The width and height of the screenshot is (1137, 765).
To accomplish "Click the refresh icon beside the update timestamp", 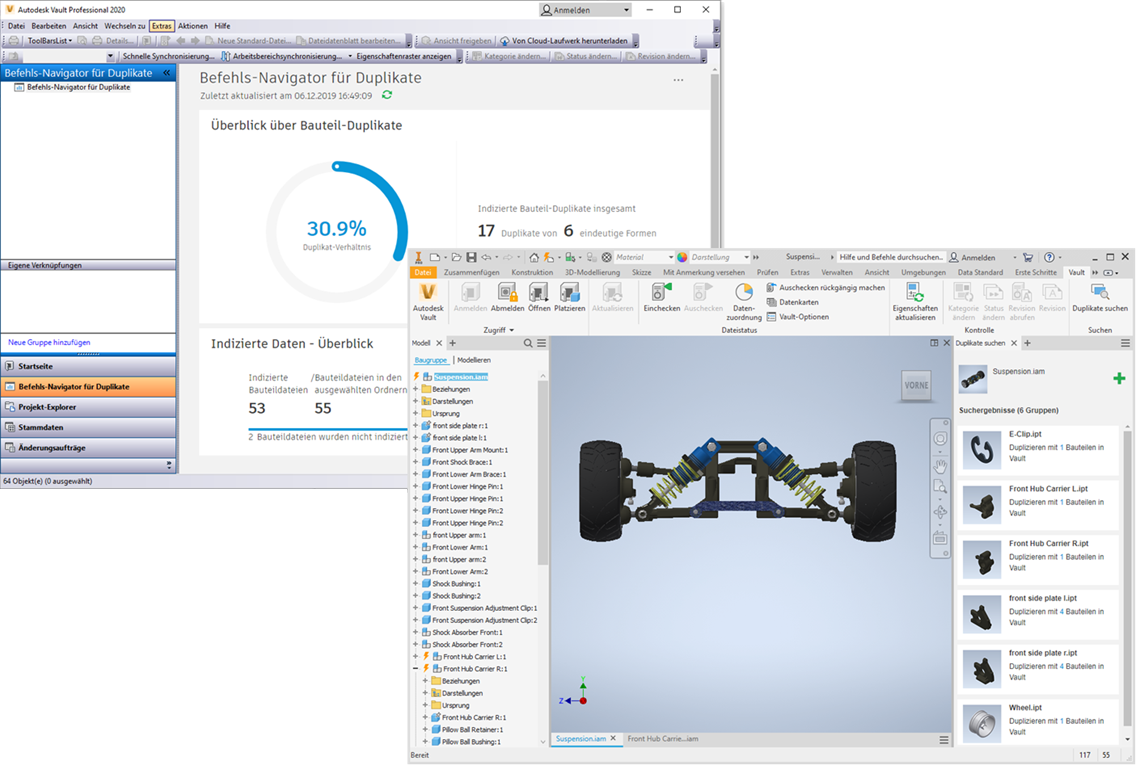I will 387,95.
